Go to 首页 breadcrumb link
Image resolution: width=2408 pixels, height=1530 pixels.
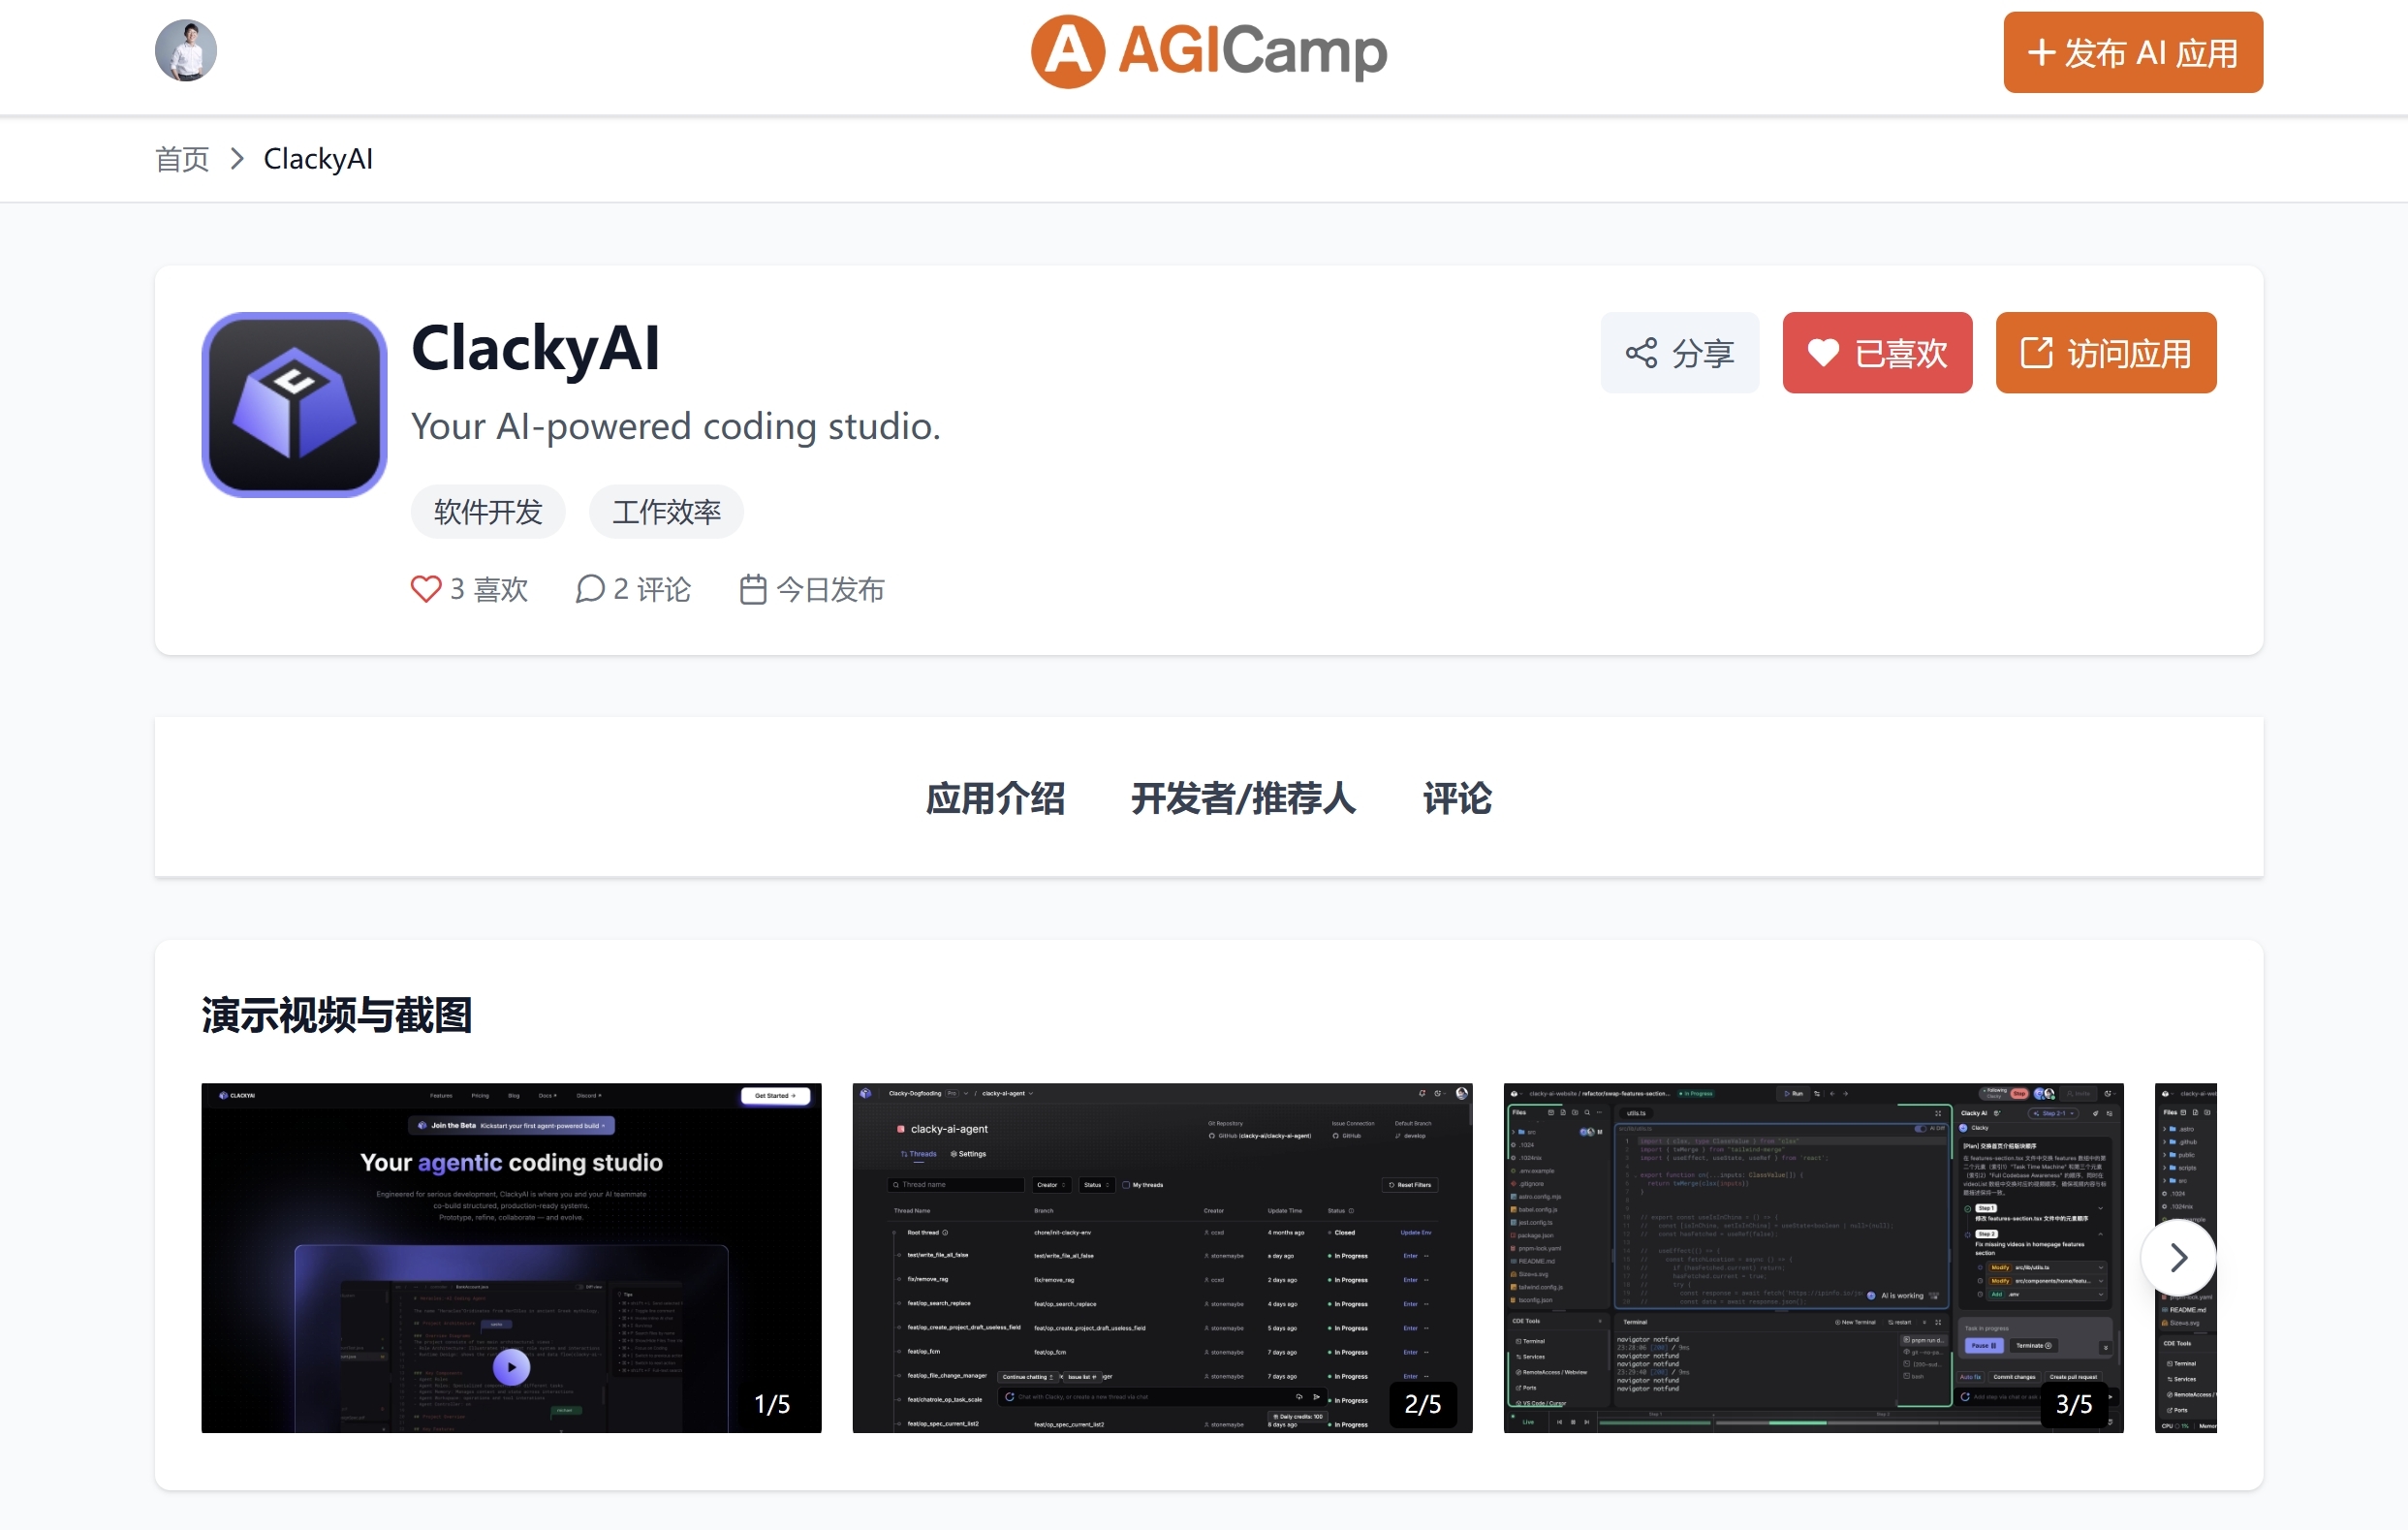(182, 159)
